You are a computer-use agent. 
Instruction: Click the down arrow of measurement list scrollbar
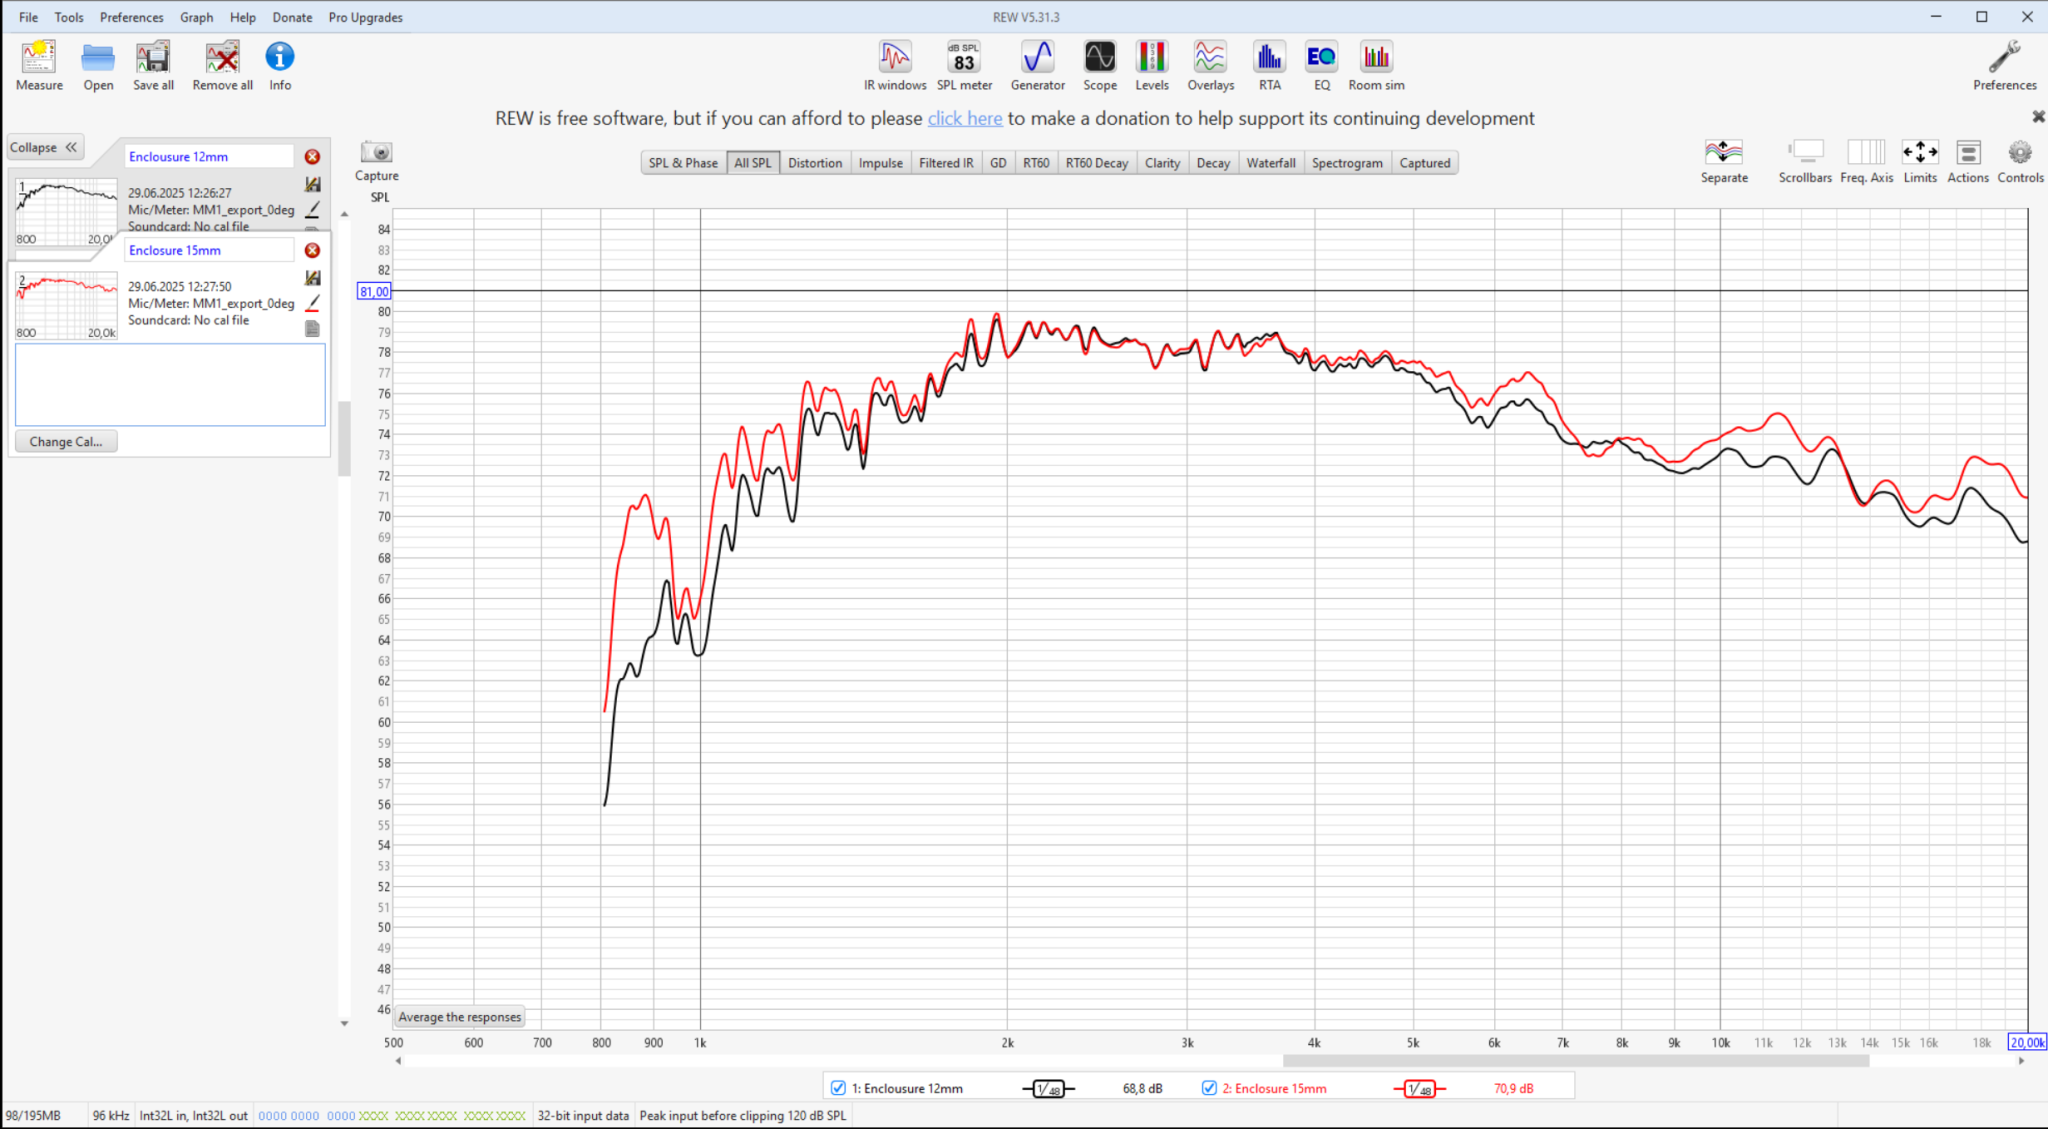[x=344, y=1023]
